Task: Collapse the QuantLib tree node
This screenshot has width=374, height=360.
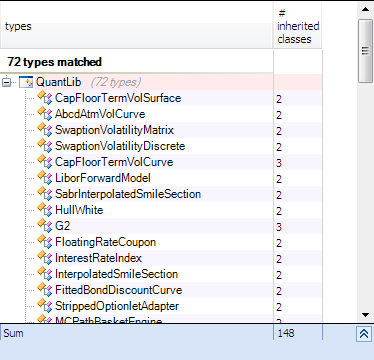Action: [6, 82]
